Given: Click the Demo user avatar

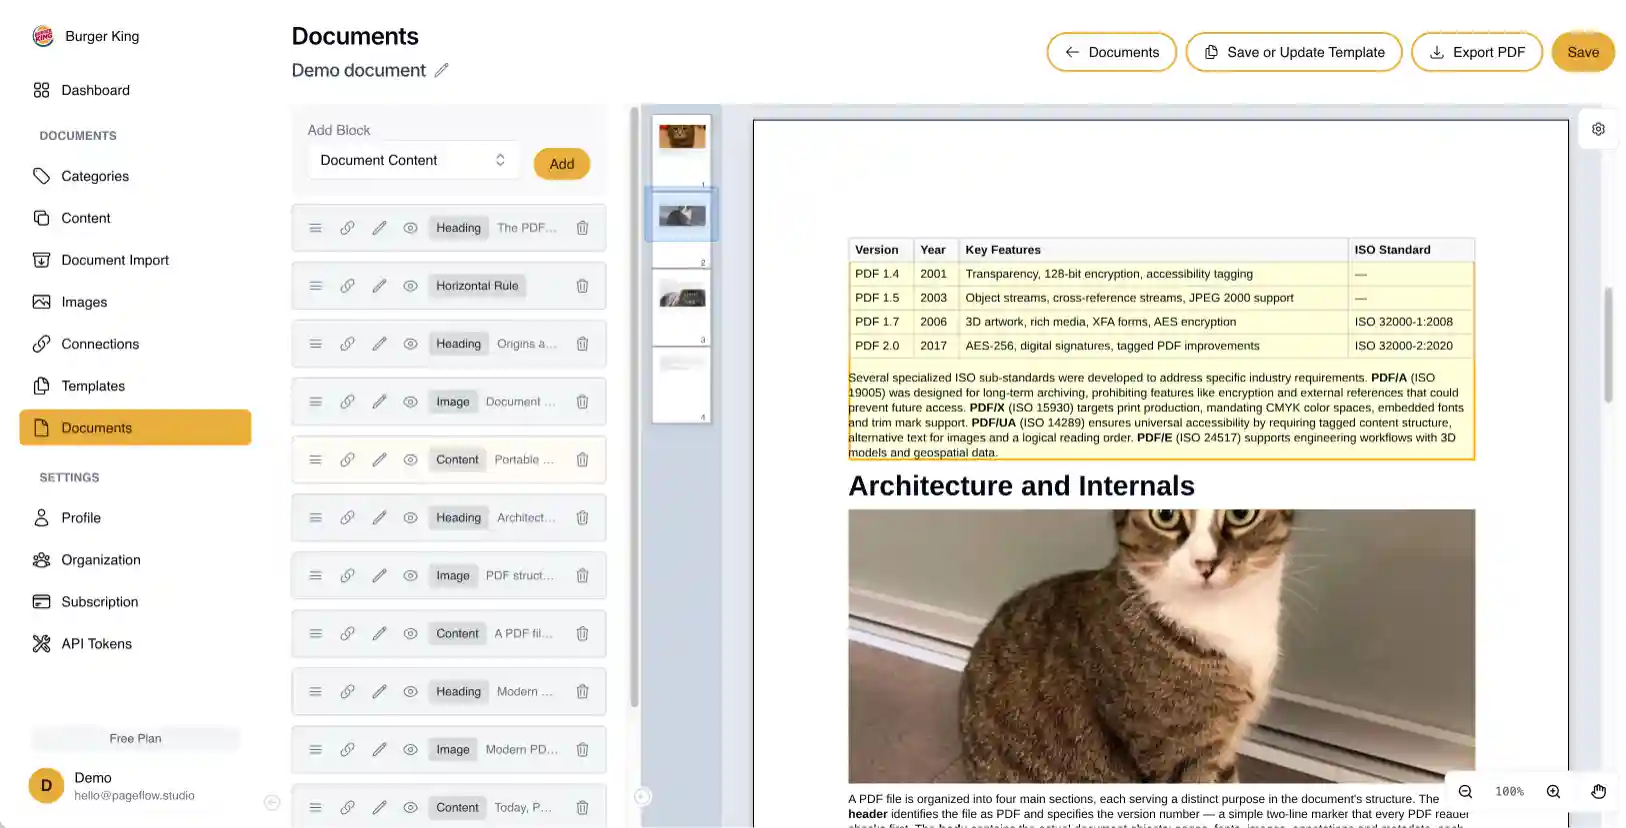Looking at the screenshot, I should tap(46, 786).
